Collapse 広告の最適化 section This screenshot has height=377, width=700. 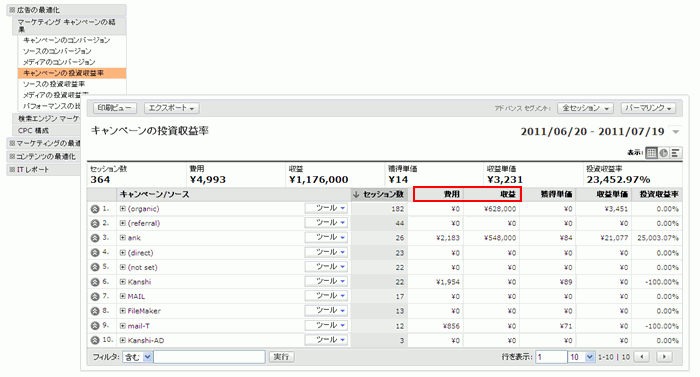(x=66, y=10)
